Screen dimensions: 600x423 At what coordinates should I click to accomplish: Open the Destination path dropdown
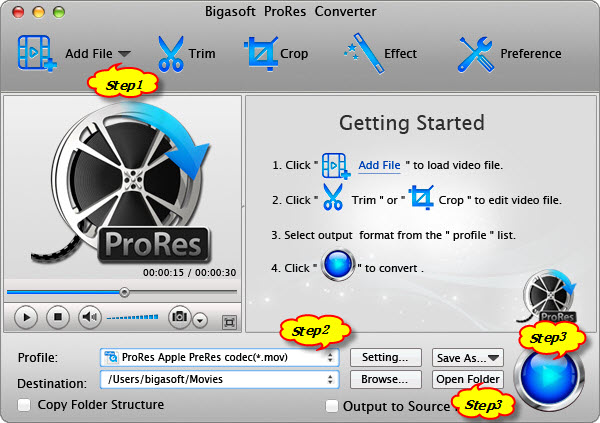220,379
